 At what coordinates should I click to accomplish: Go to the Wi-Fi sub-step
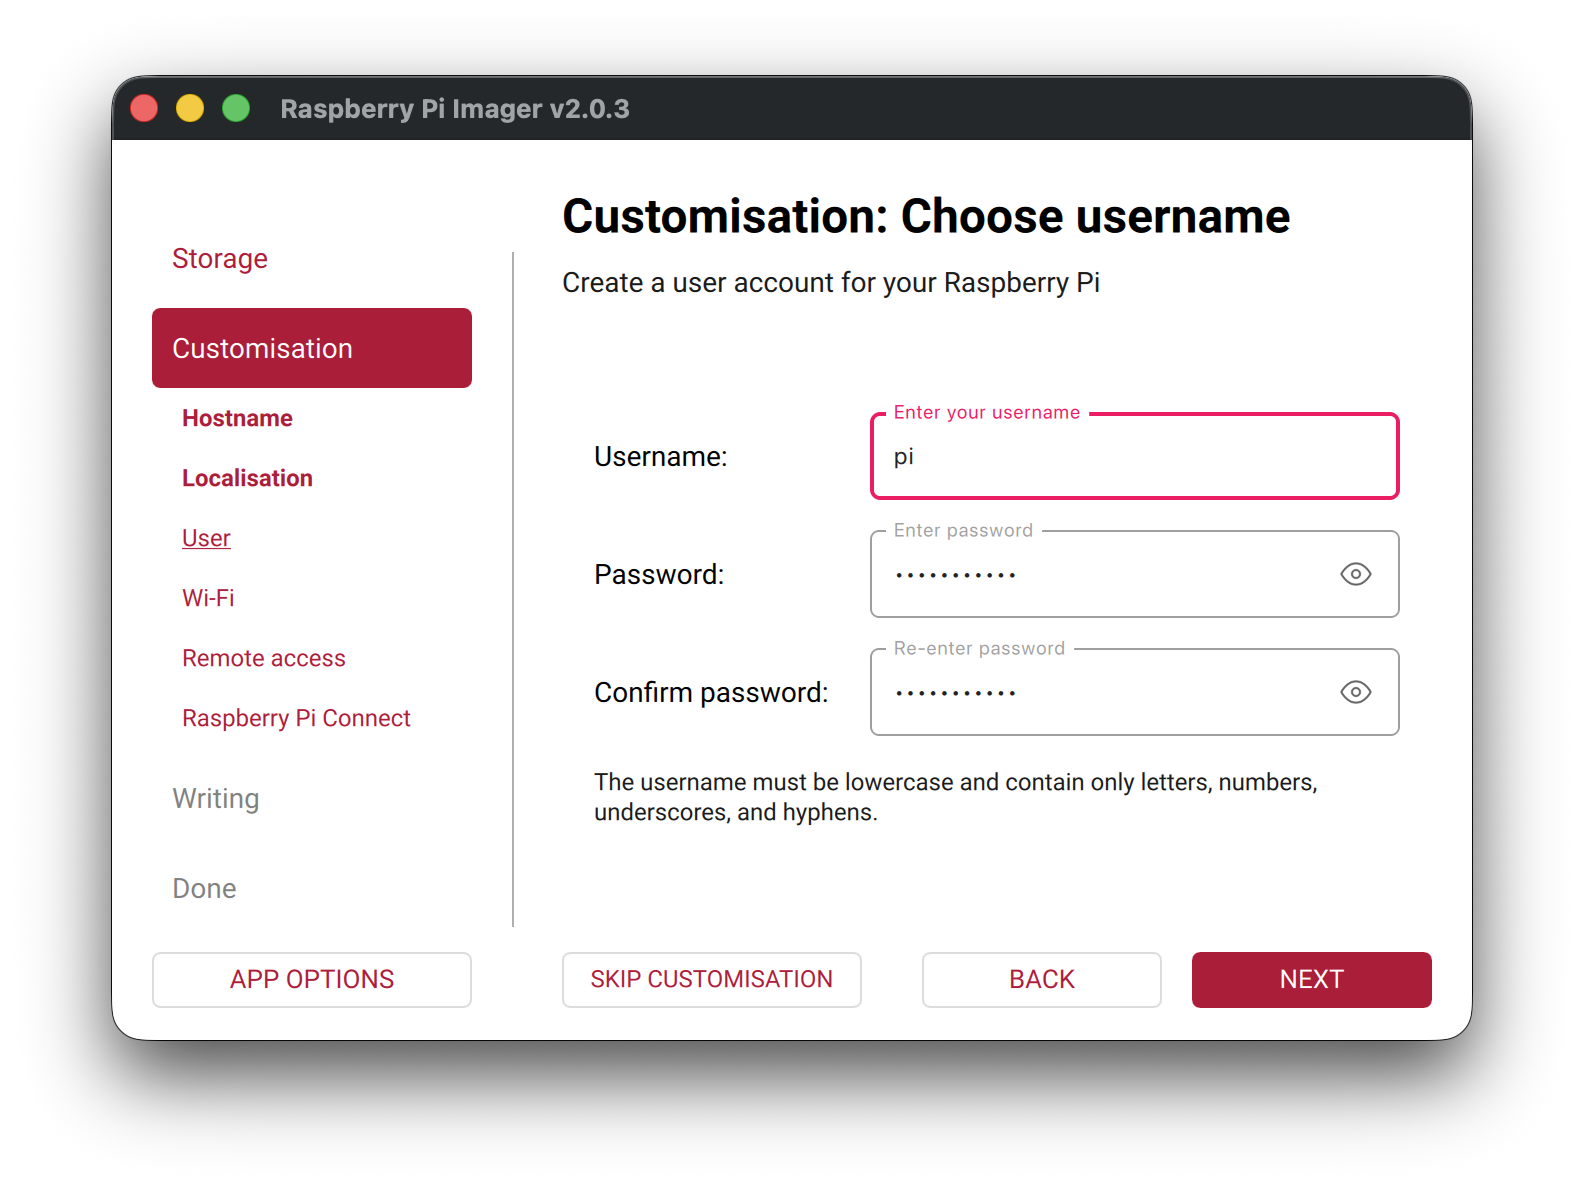[x=208, y=598]
